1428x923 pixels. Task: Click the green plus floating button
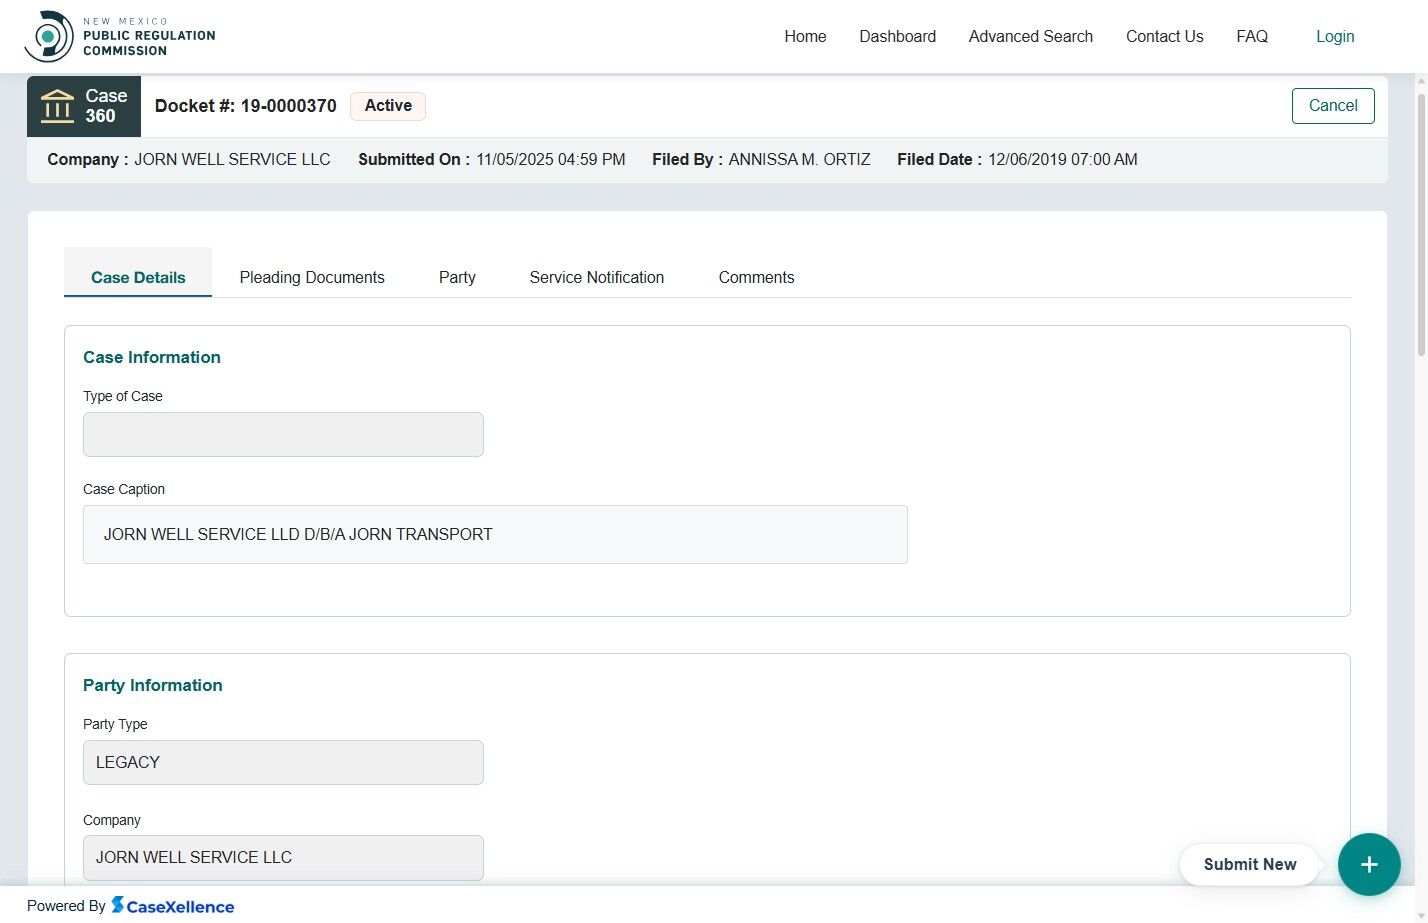click(x=1369, y=864)
